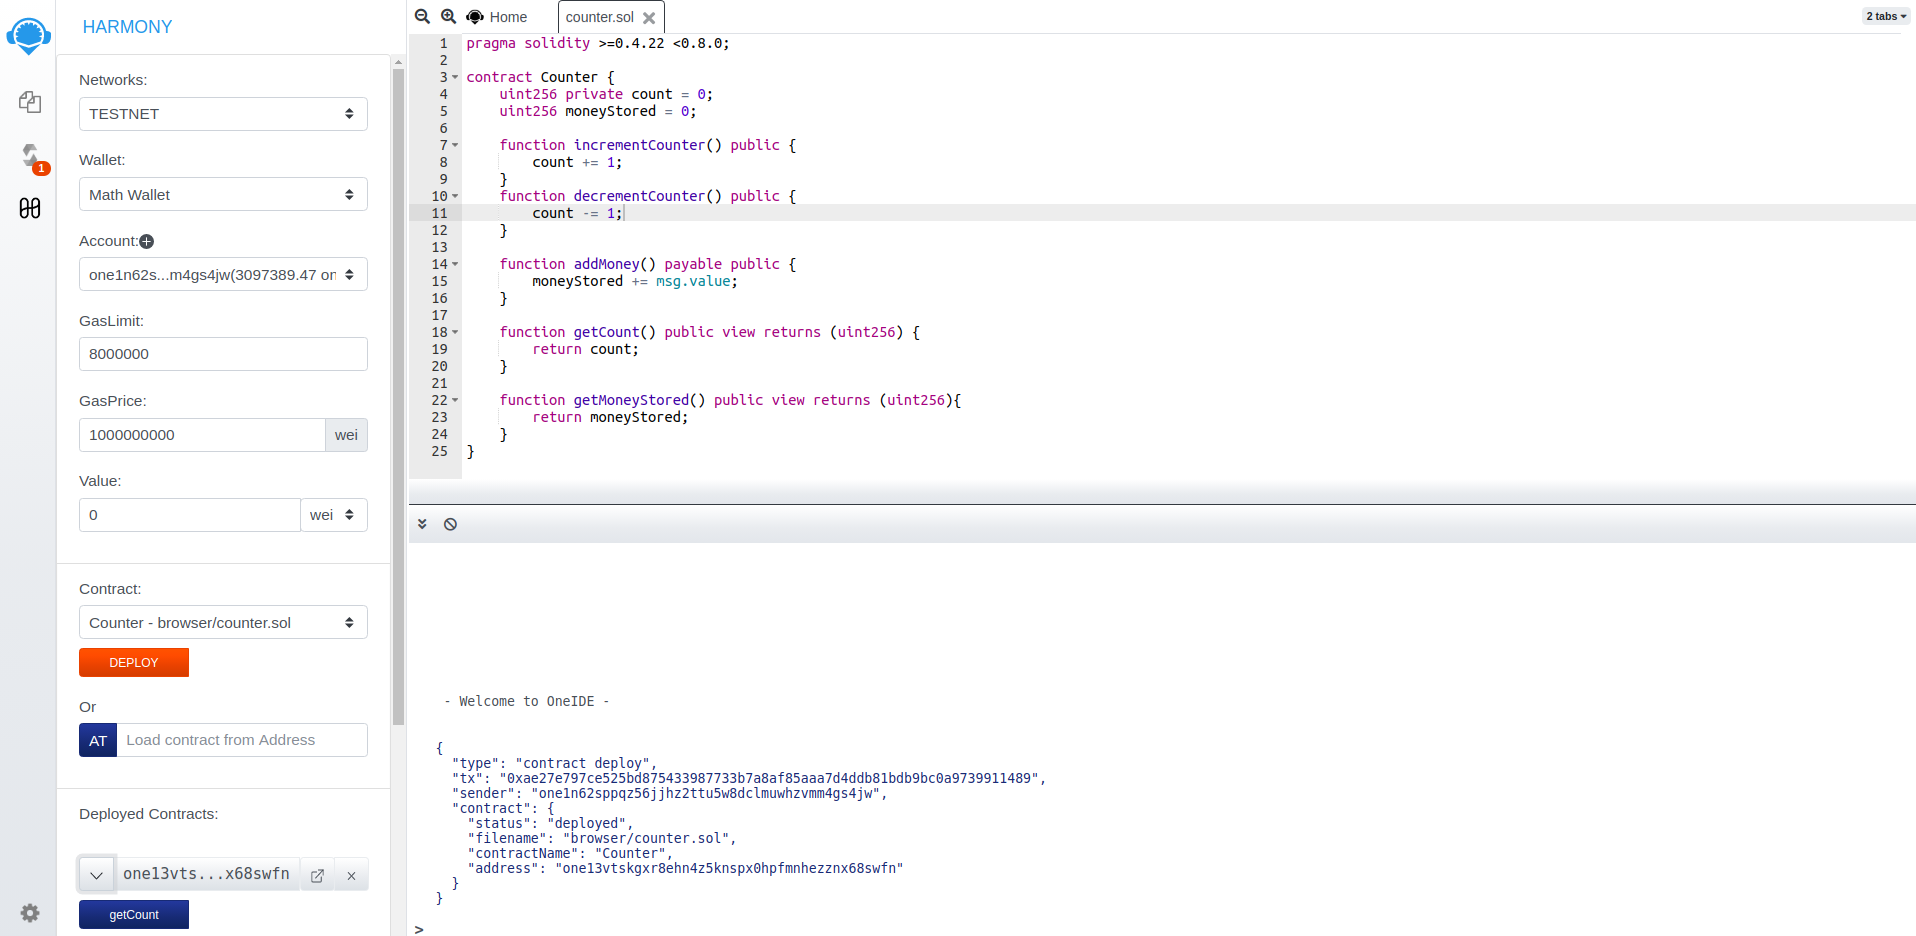
Task: Fold the contract Counter block at line 3
Action: [x=455, y=77]
